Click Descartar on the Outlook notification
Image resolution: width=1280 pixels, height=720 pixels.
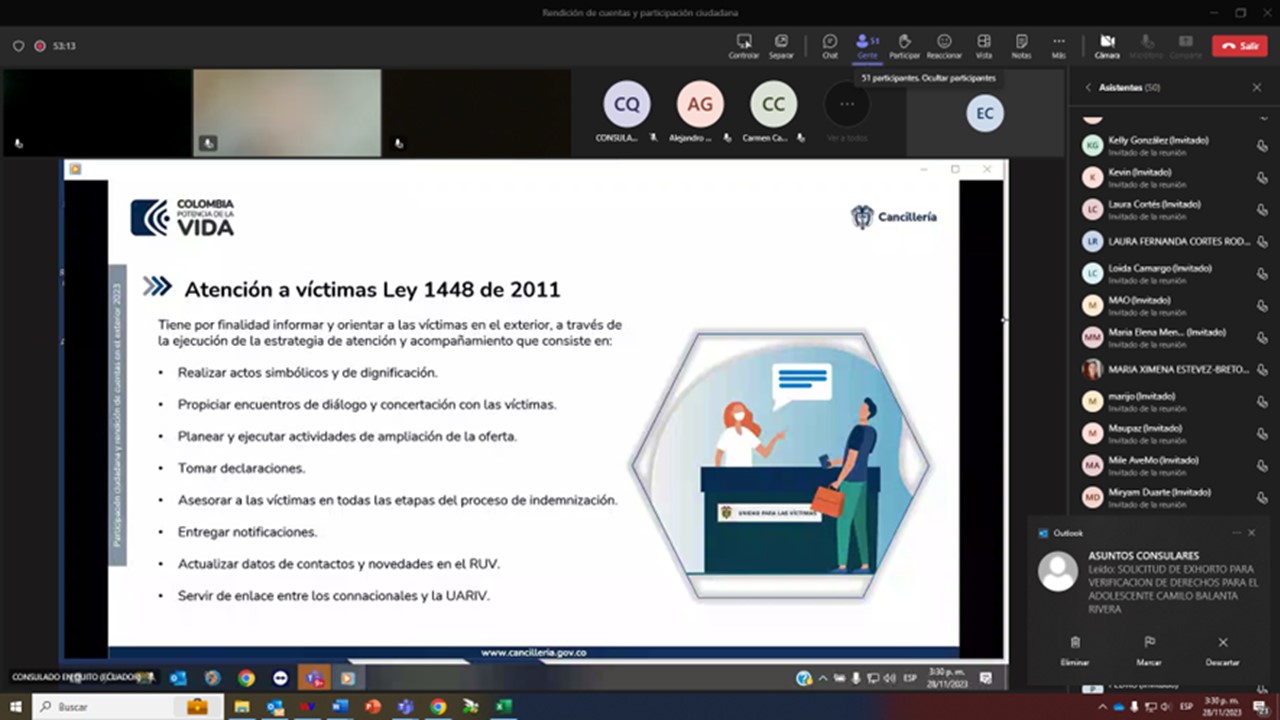(x=1222, y=650)
